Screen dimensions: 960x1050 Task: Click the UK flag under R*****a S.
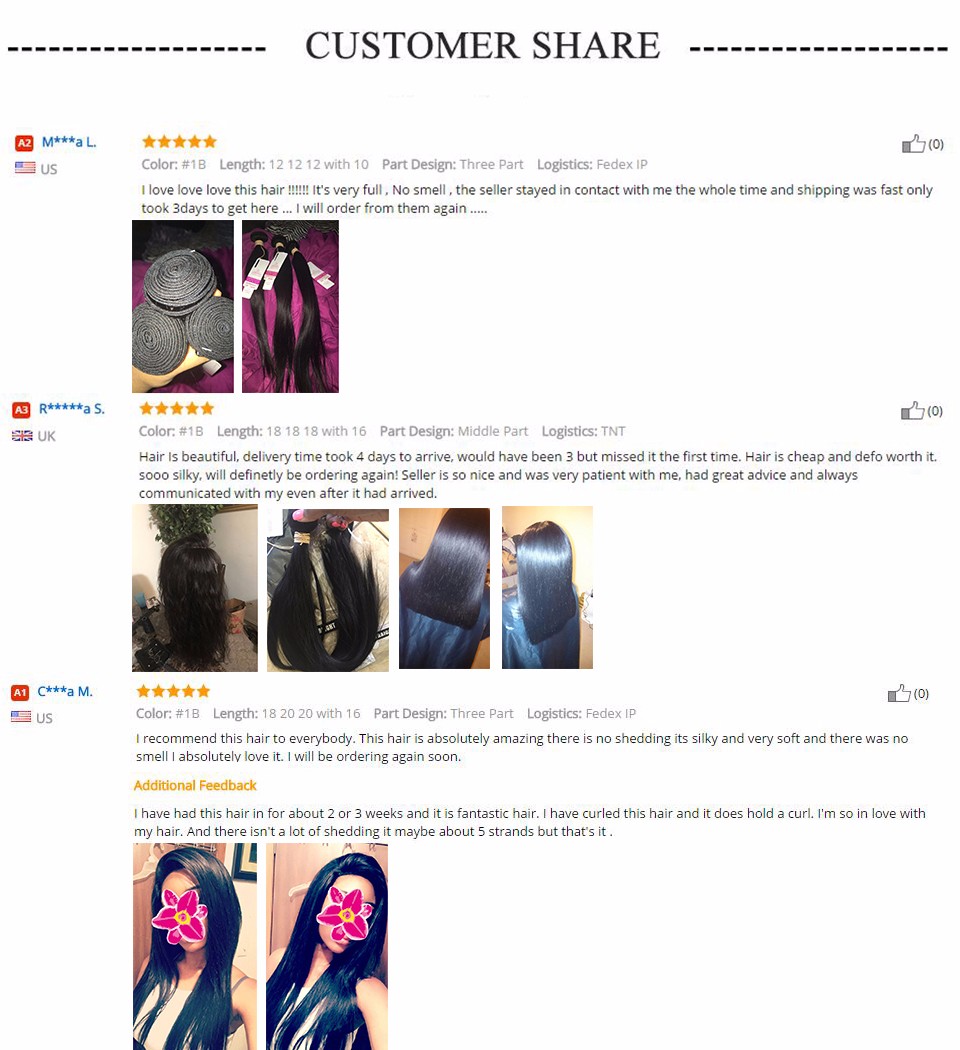[22, 435]
